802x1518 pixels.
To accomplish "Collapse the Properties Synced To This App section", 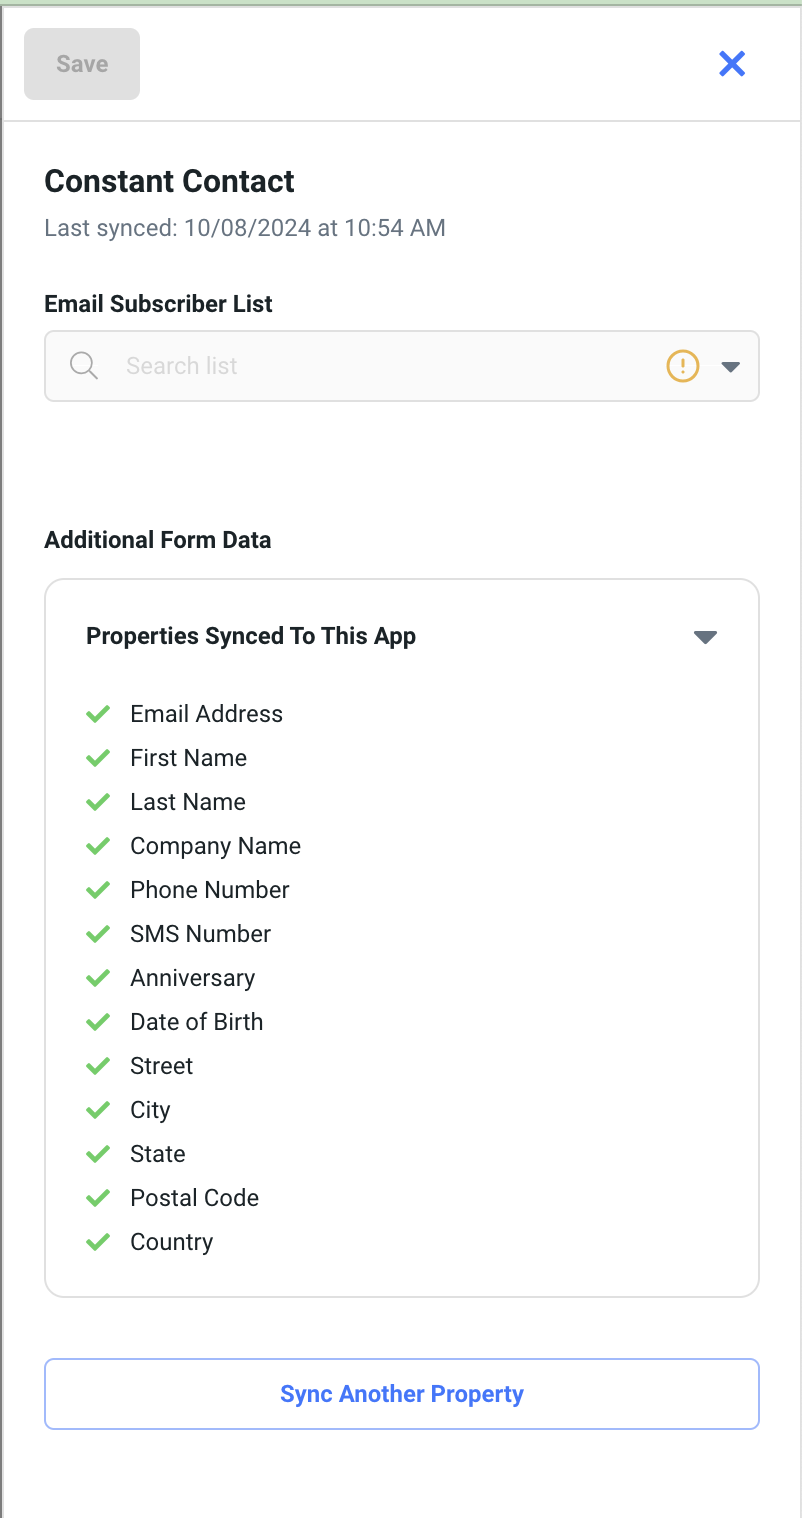I will [x=705, y=637].
